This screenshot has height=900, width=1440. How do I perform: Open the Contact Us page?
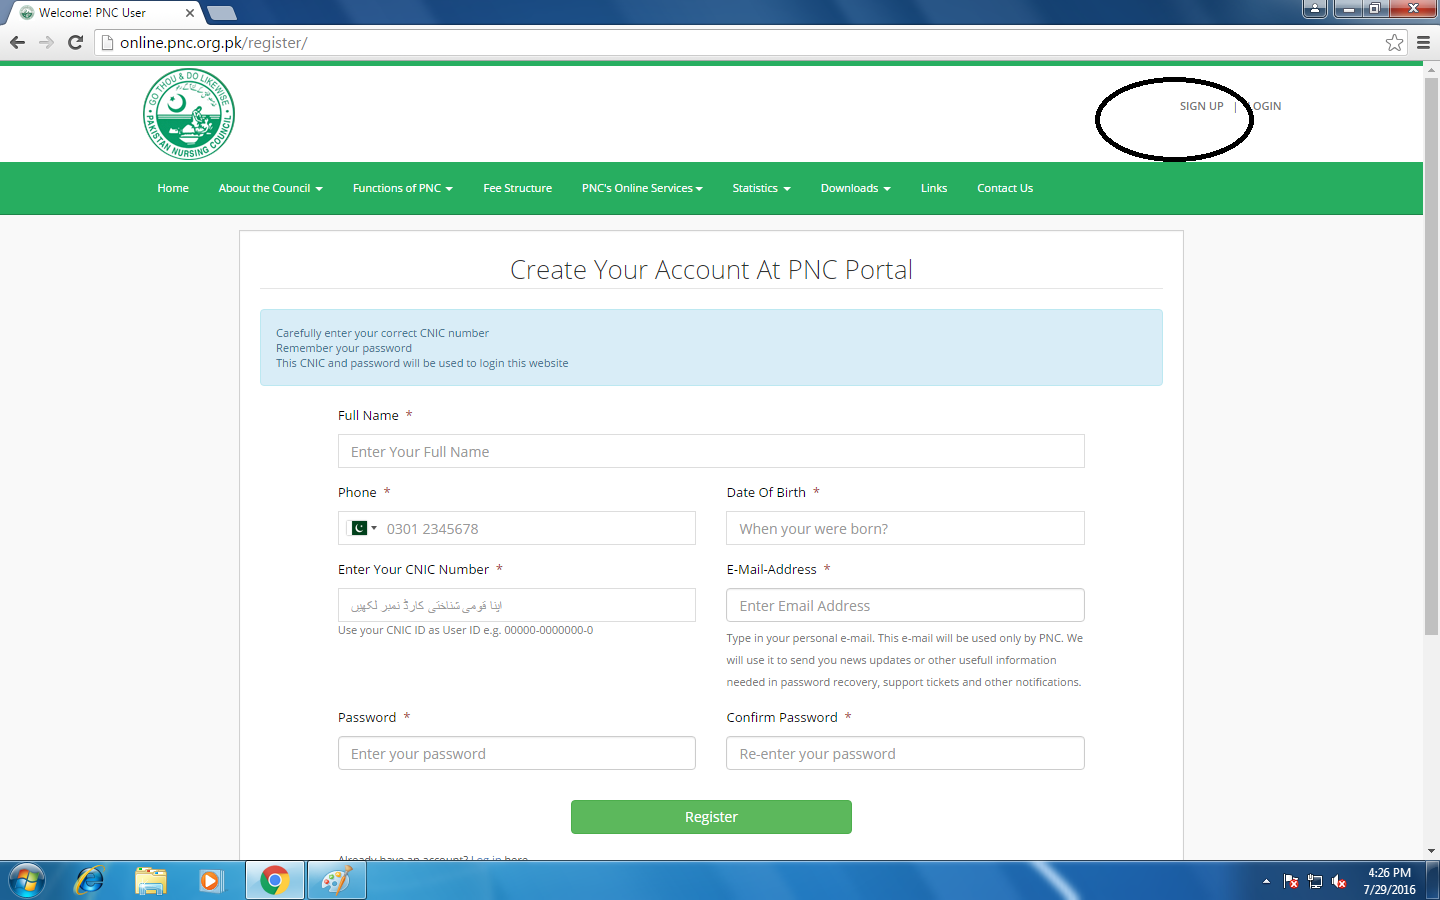point(1005,188)
